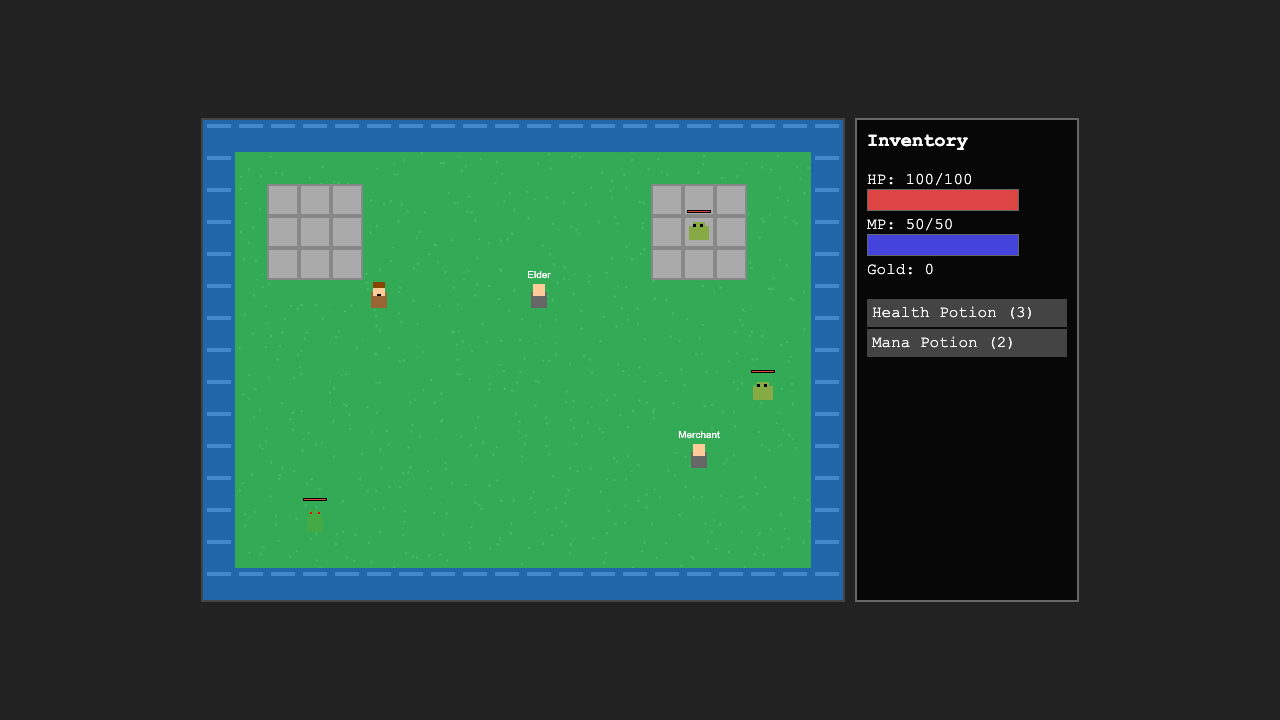Click the 'HP: 100/100' label

tap(920, 180)
